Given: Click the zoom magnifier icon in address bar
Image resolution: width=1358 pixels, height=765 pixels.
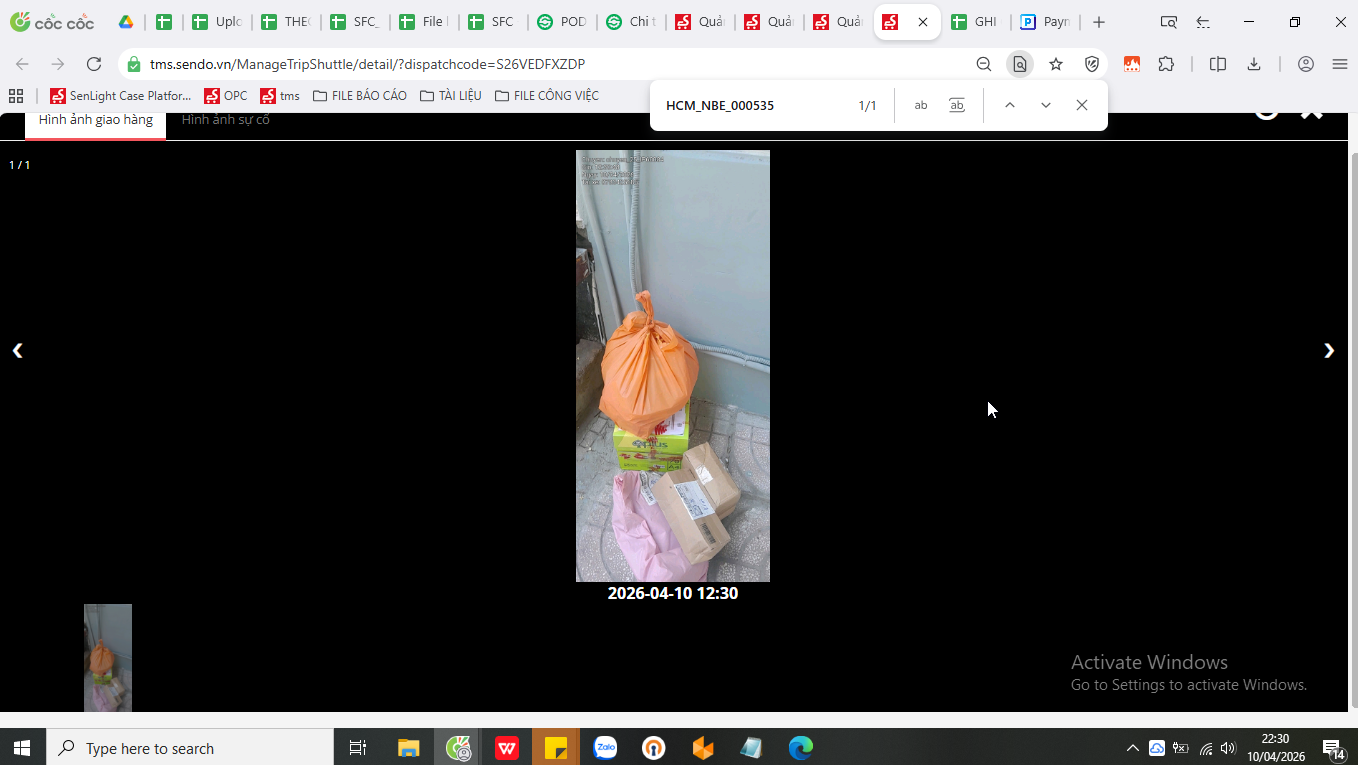Looking at the screenshot, I should [984, 64].
